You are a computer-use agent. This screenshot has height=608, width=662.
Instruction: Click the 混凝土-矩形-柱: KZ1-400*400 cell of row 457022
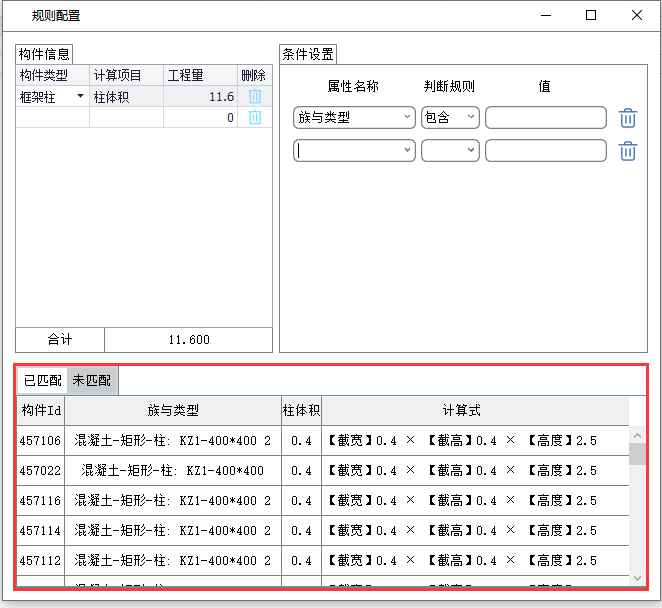pos(173,471)
